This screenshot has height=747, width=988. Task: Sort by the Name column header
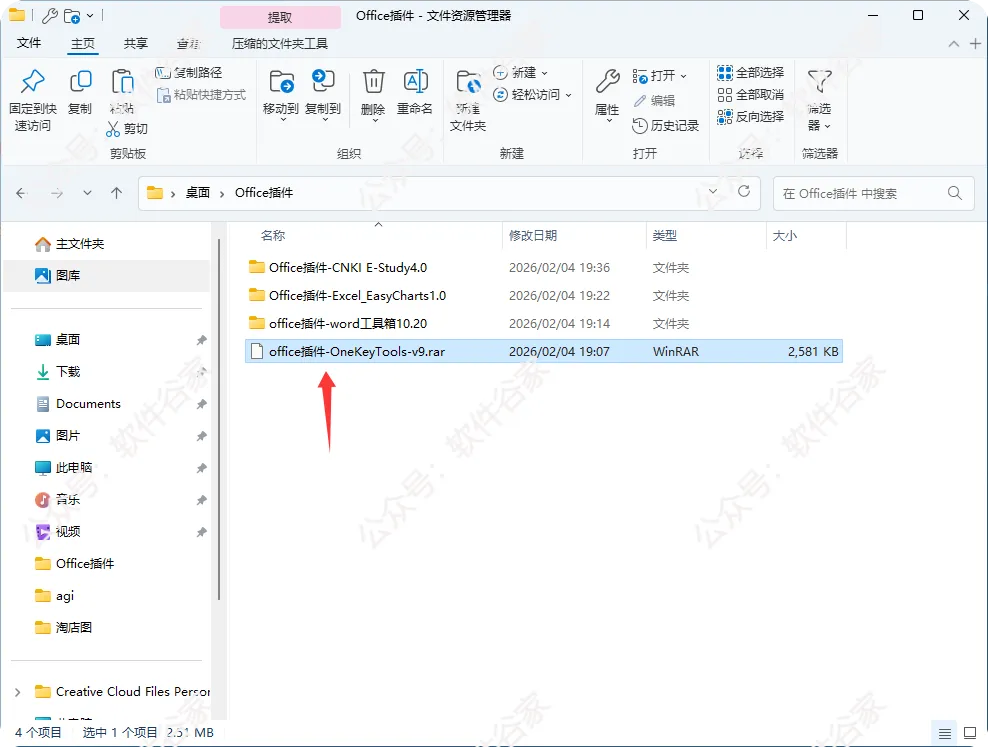tap(273, 236)
